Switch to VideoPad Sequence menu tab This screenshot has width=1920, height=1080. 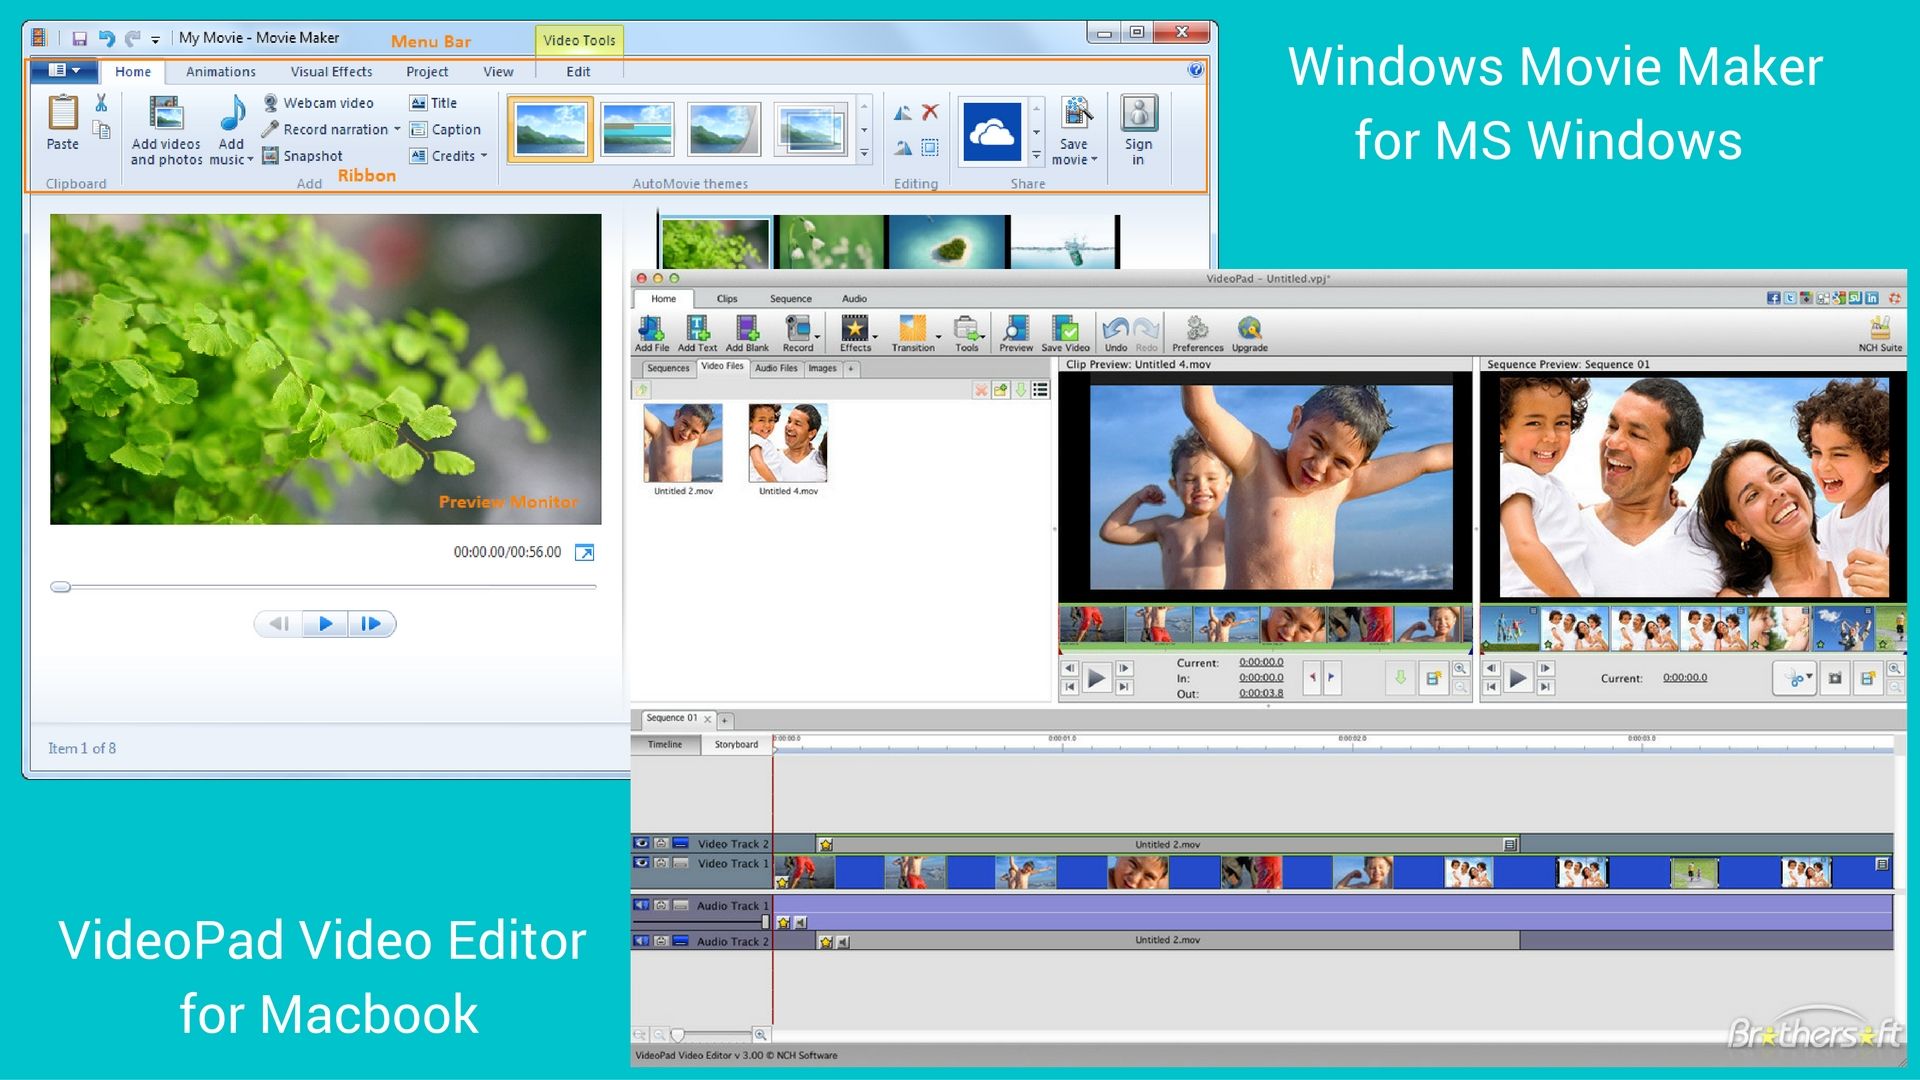[x=791, y=299]
